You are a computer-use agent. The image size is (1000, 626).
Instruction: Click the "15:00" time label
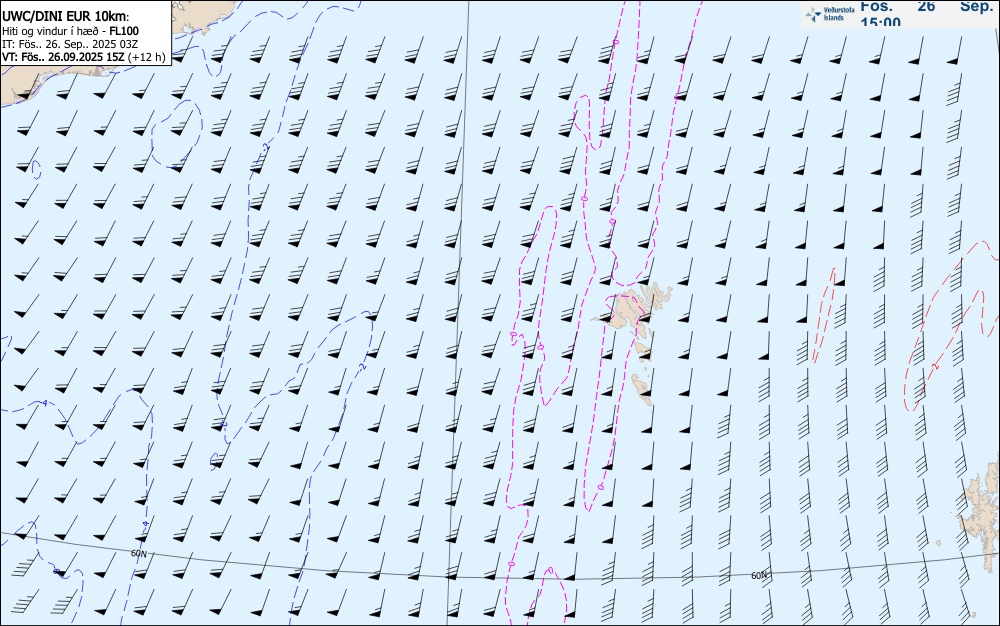(x=881, y=22)
